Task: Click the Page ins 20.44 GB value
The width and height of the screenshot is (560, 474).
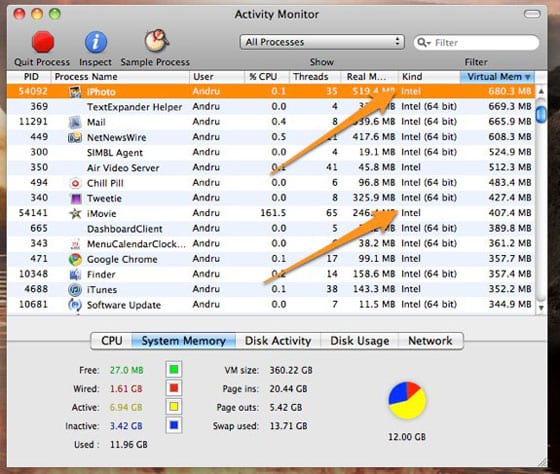Action: 289,389
